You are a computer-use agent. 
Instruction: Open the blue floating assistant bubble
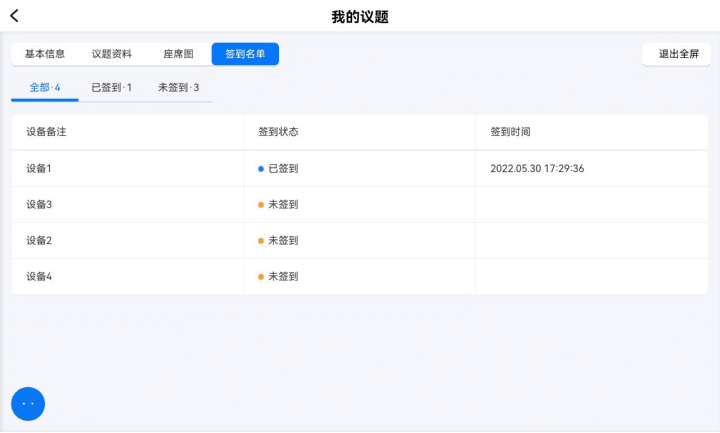click(28, 404)
